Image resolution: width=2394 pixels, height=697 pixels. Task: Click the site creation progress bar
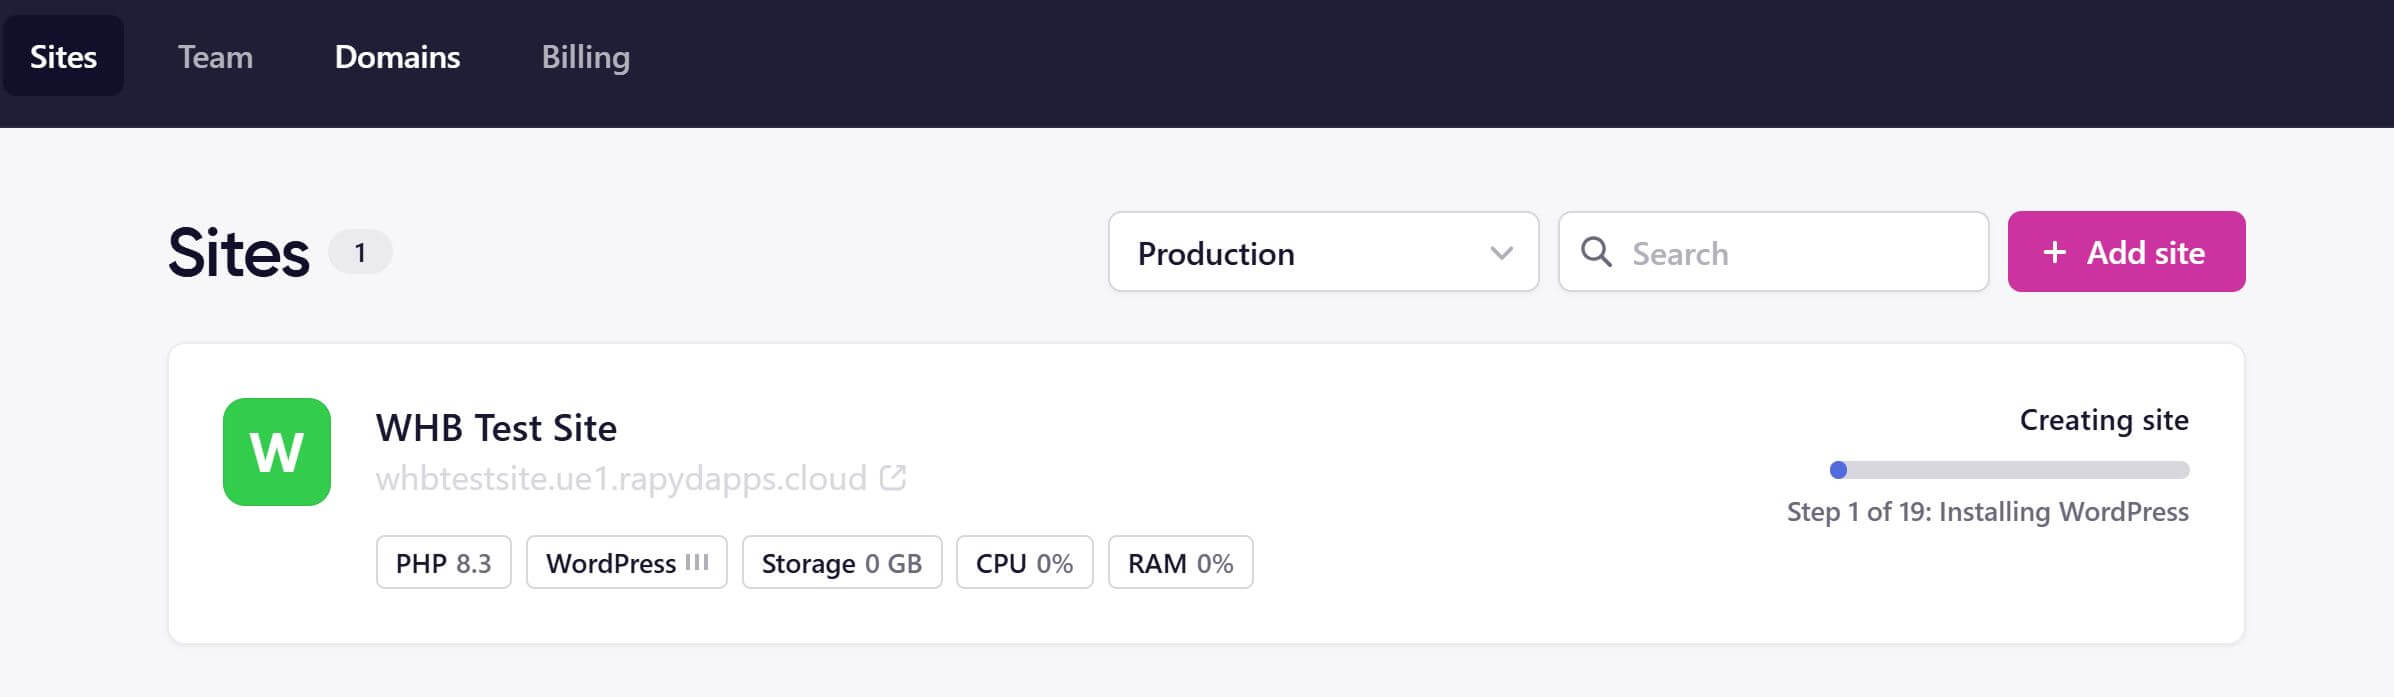pos(2009,470)
